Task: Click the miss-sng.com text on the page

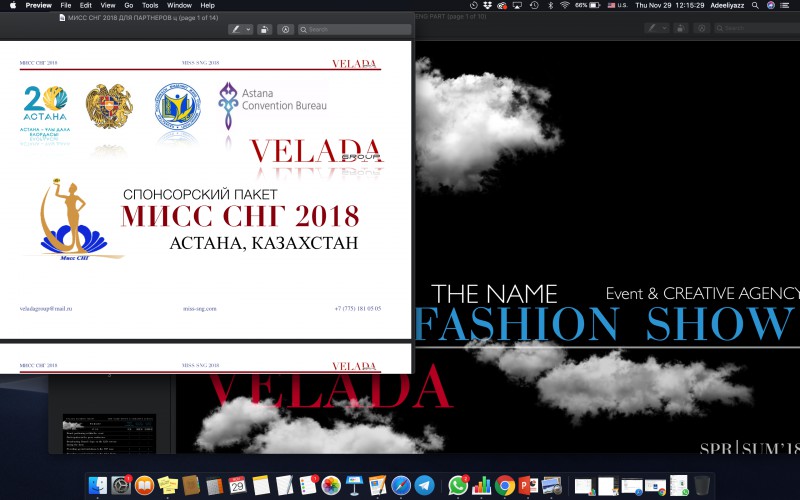Action: (199, 309)
